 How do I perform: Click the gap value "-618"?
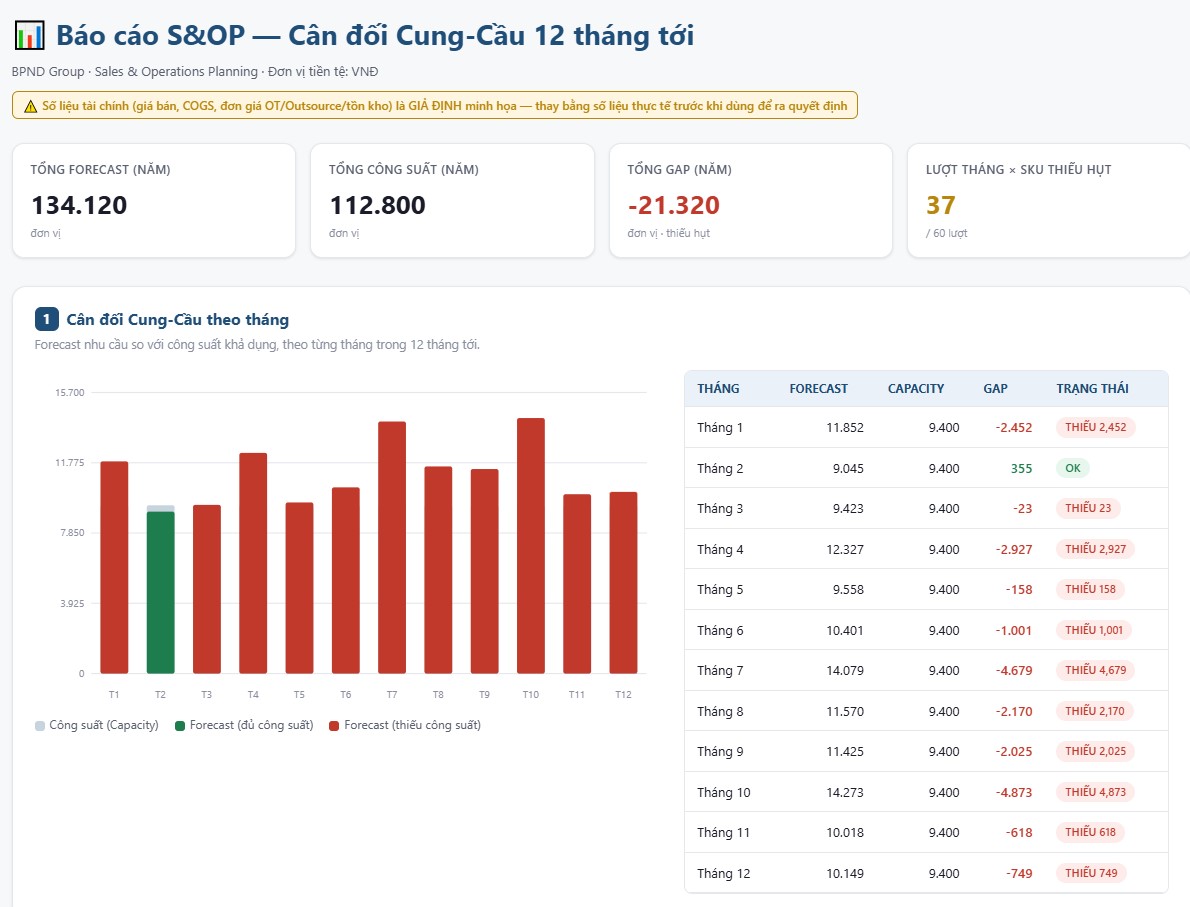click(1019, 833)
